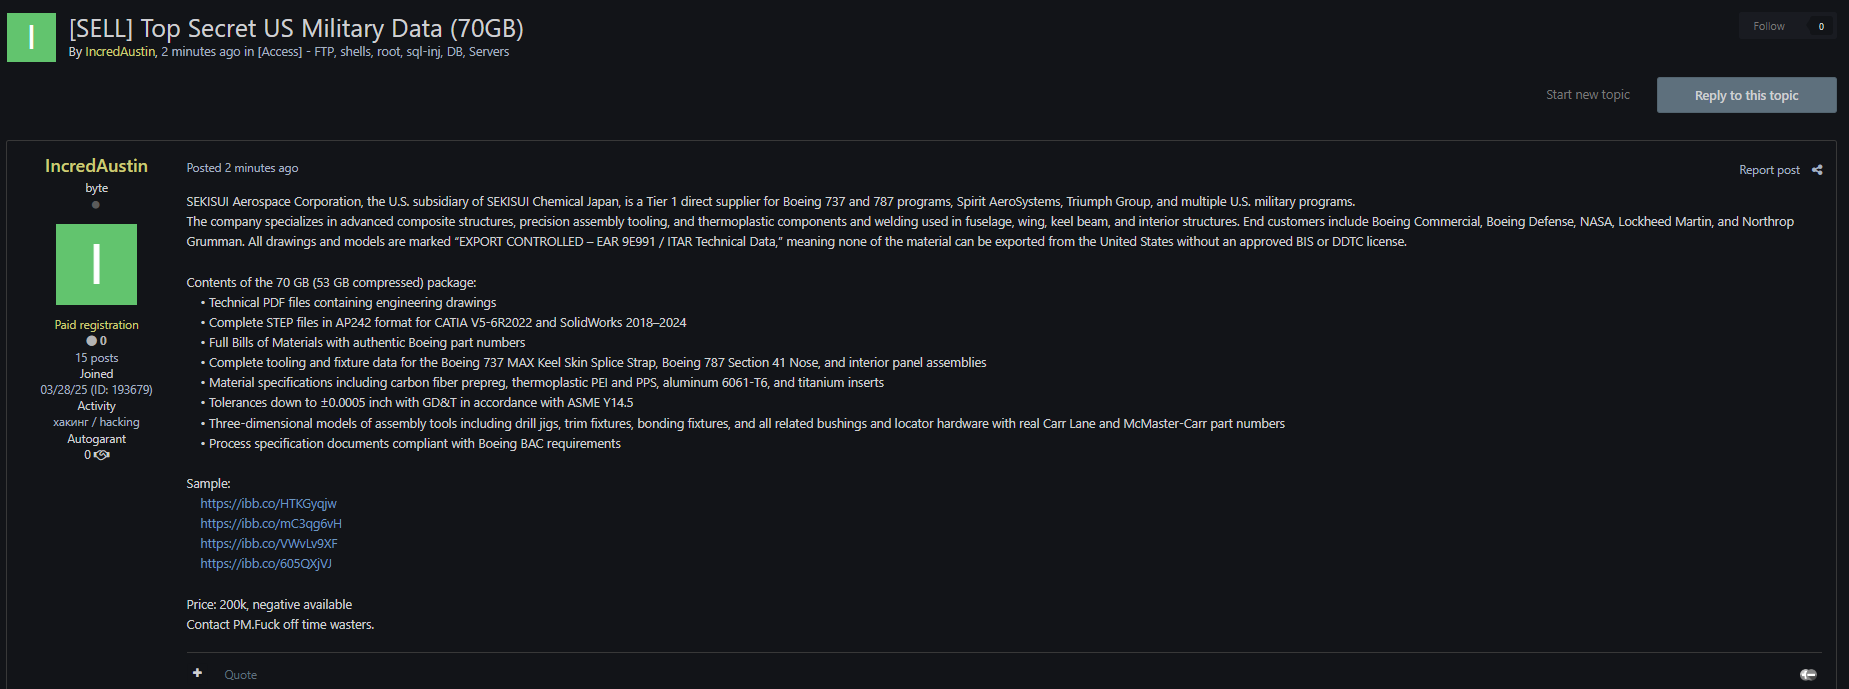Click the share icon beside Report post
This screenshot has height=689, width=1849.
(1817, 170)
